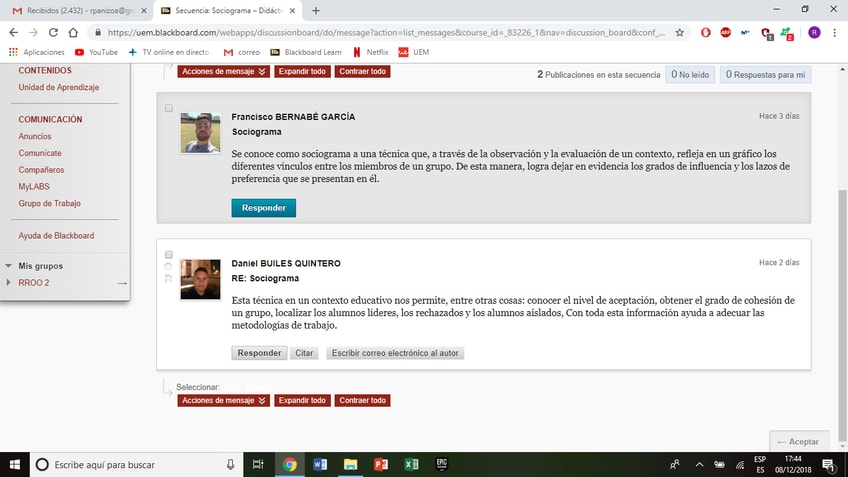Filter by 0 Respuestas para mí

coord(765,75)
